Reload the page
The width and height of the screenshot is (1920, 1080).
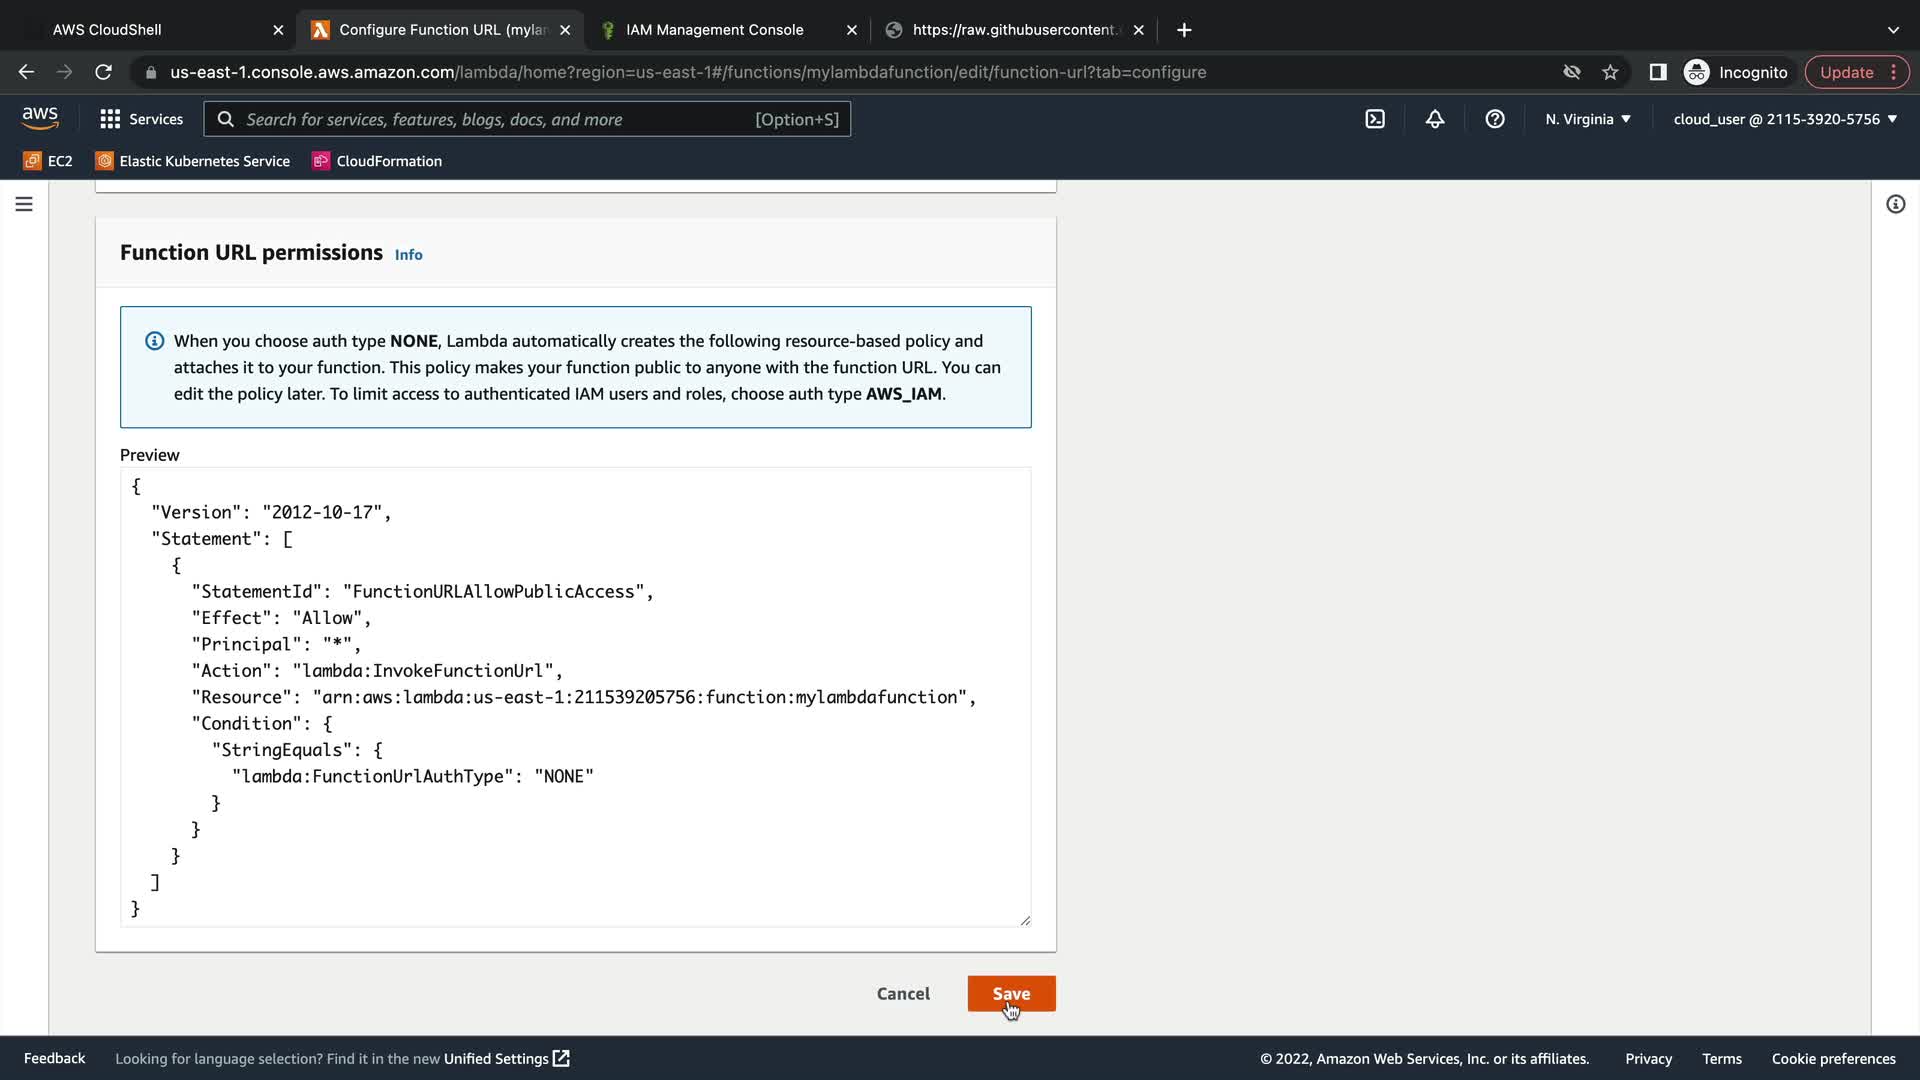coord(103,72)
